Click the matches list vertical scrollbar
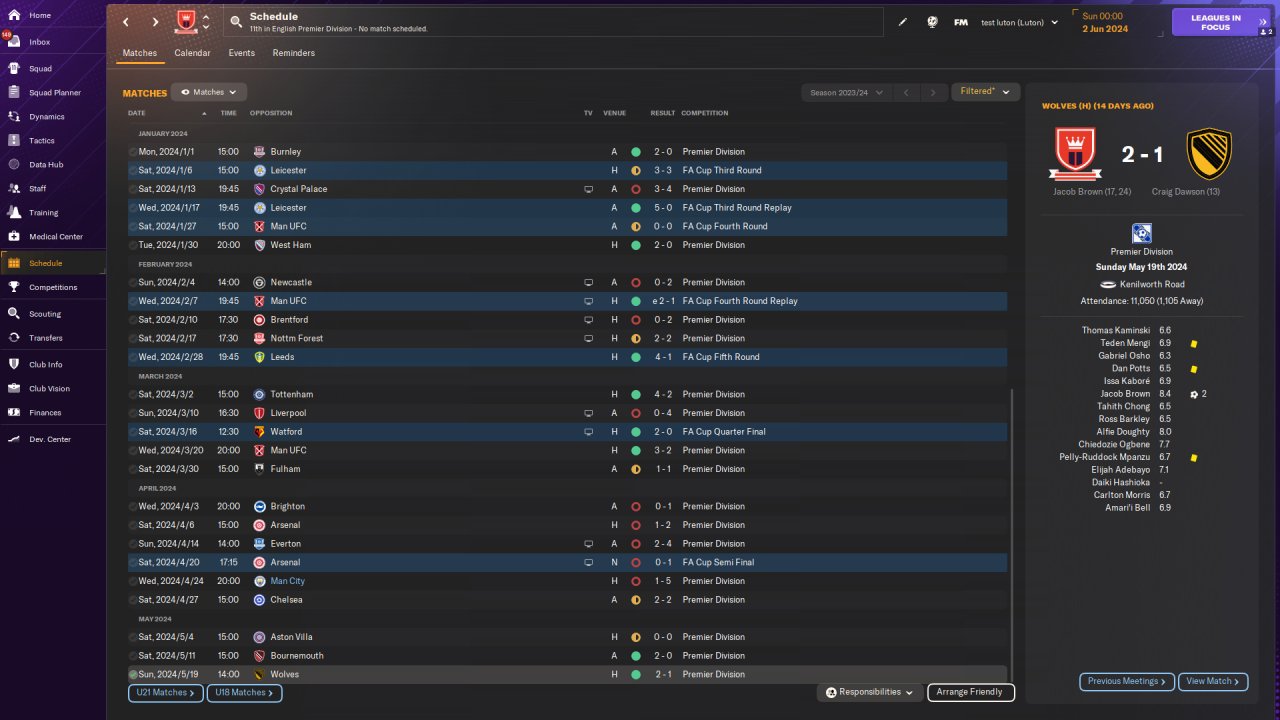Viewport: 1280px width, 720px height. click(x=1012, y=535)
